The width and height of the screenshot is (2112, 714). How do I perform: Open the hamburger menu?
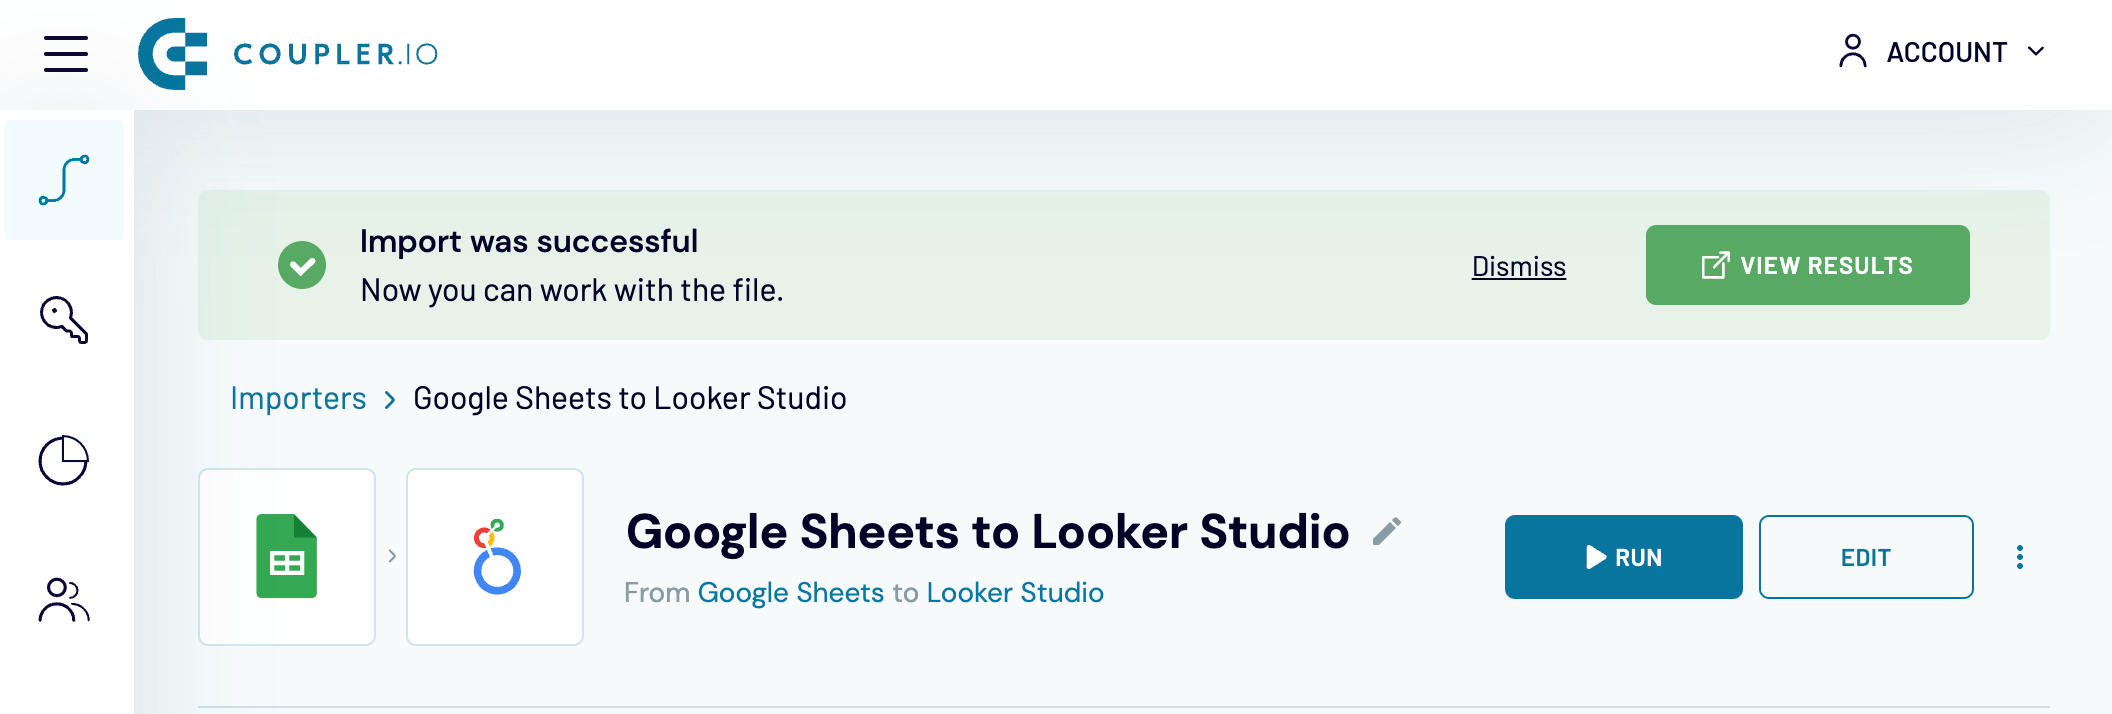(x=66, y=54)
